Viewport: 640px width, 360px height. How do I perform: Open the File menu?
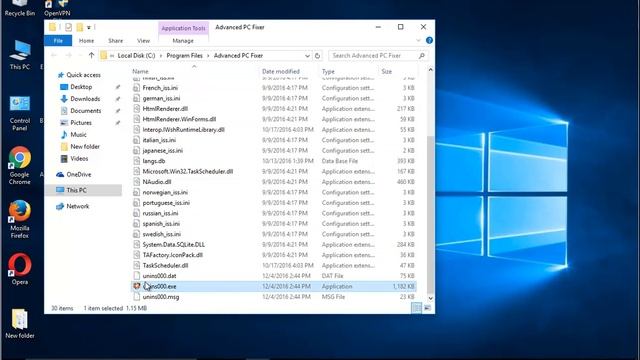pyautogui.click(x=58, y=41)
